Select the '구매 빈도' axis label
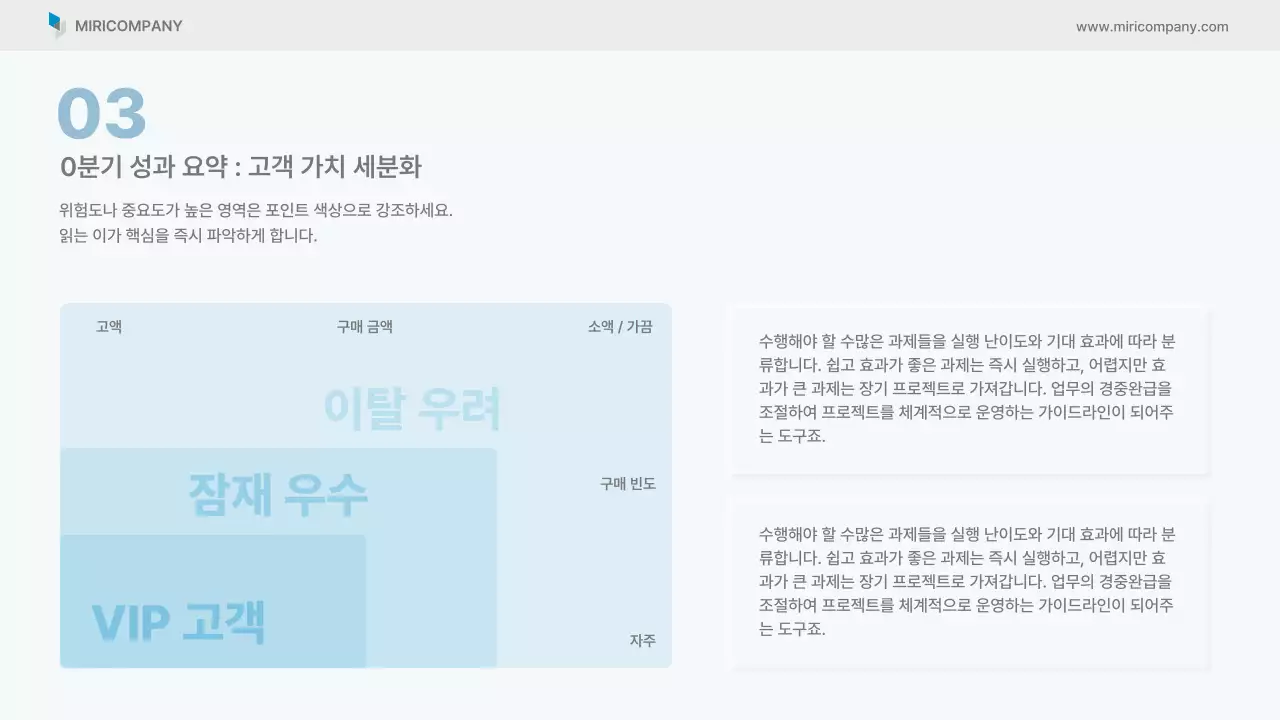Screen dimensions: 1280x720 pyautogui.click(x=627, y=483)
